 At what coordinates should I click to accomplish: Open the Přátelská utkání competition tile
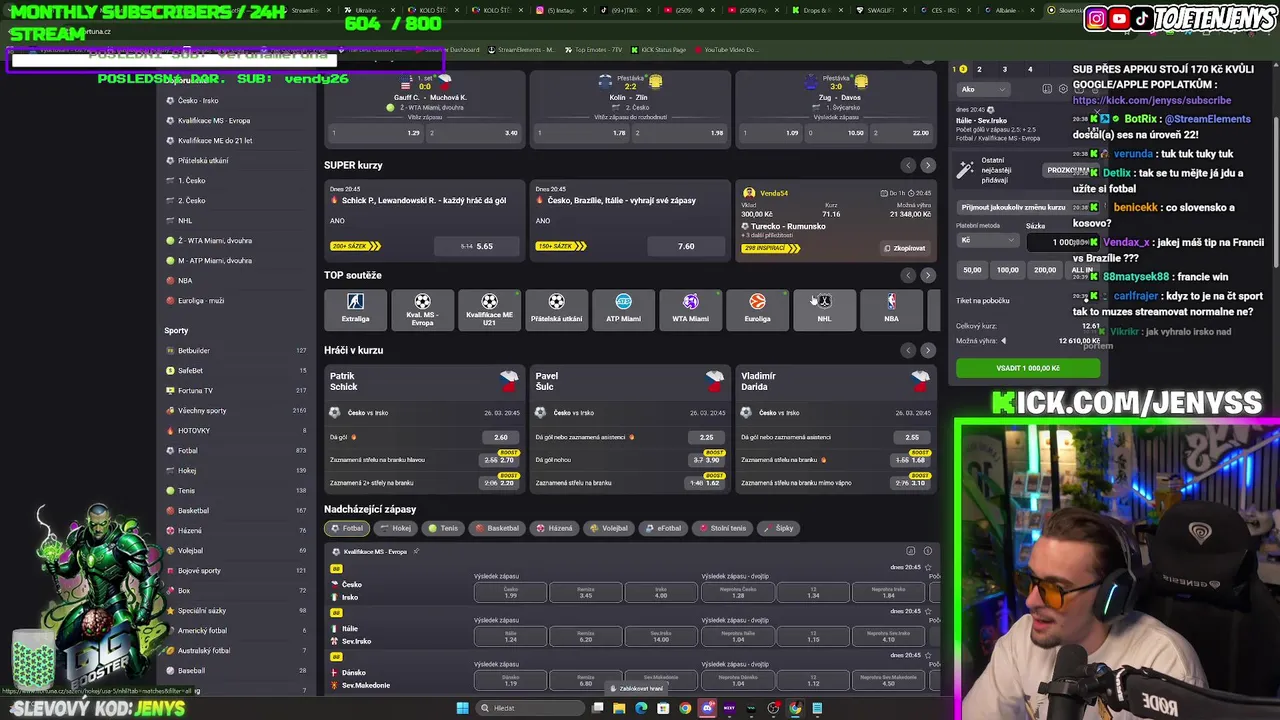(556, 309)
